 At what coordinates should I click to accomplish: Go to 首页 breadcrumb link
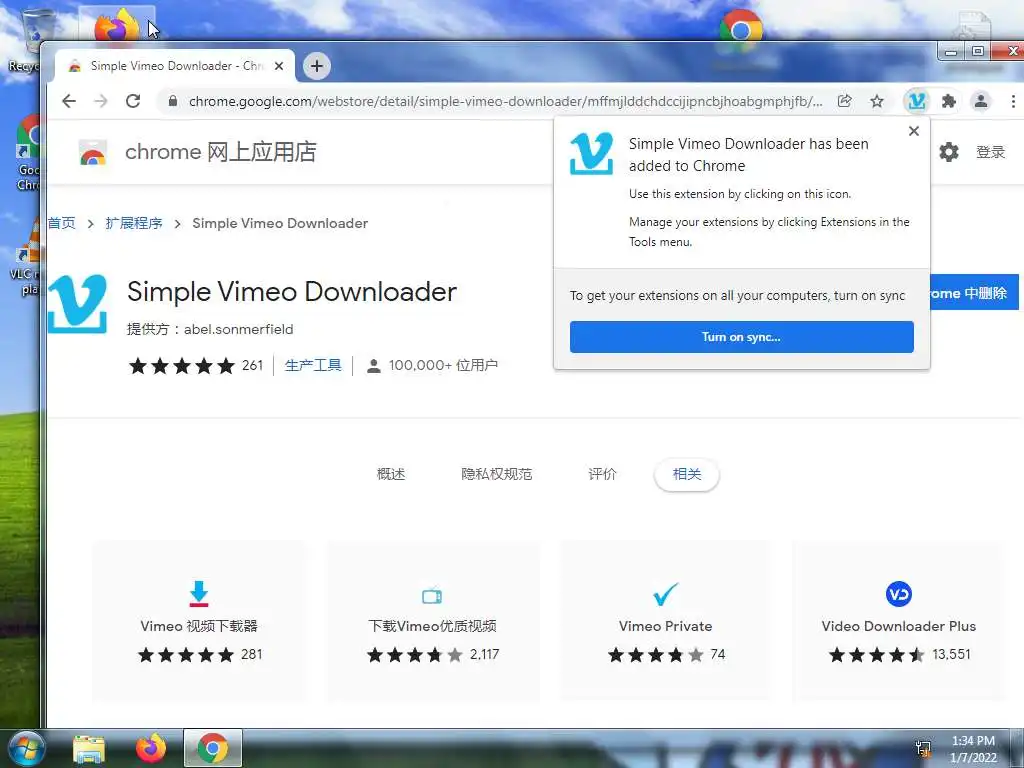(62, 223)
